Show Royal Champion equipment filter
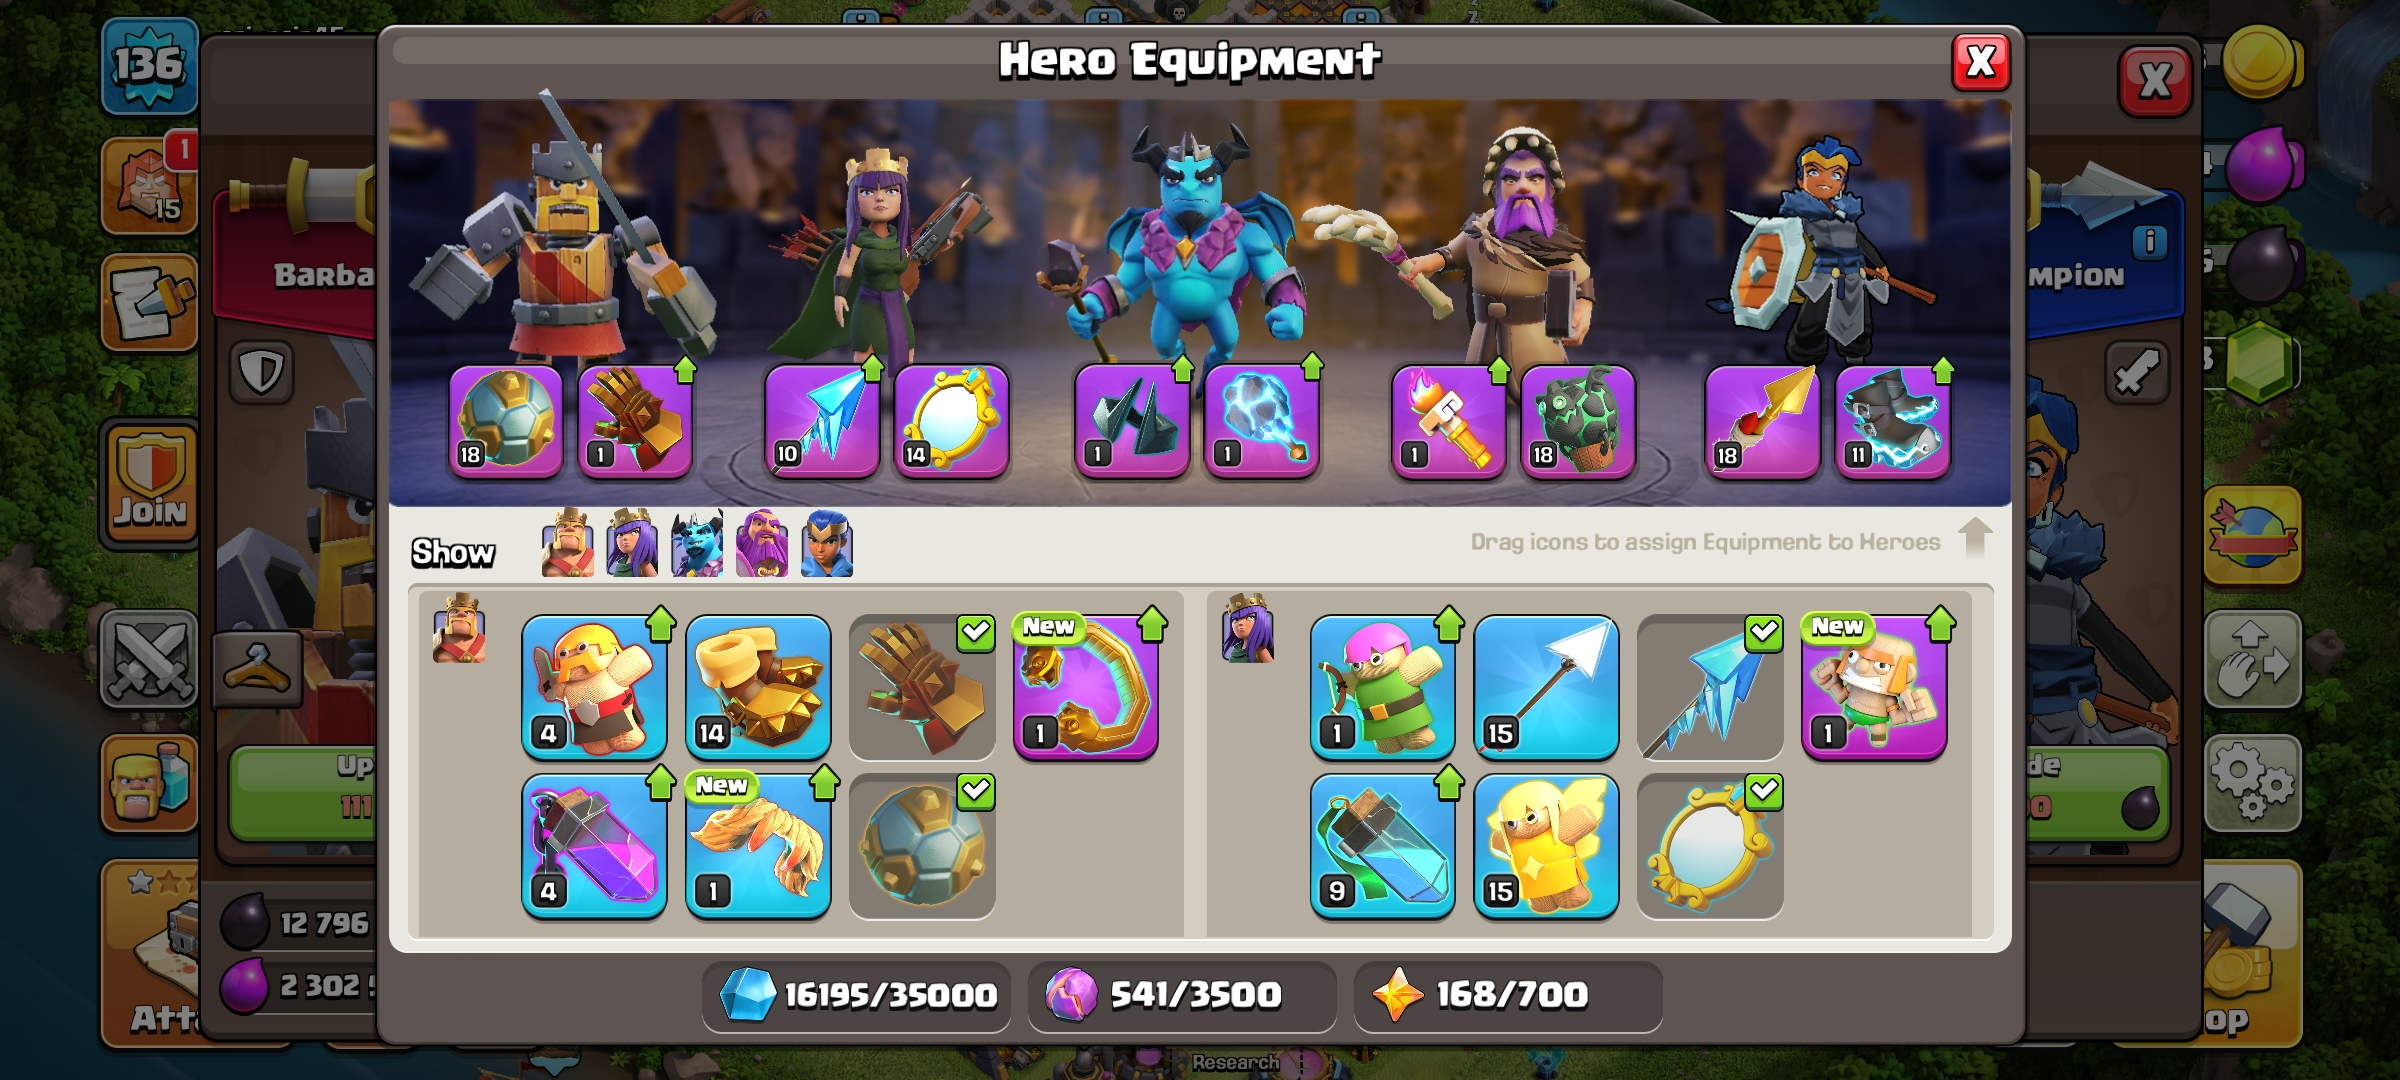The width and height of the screenshot is (2400, 1080). click(827, 543)
